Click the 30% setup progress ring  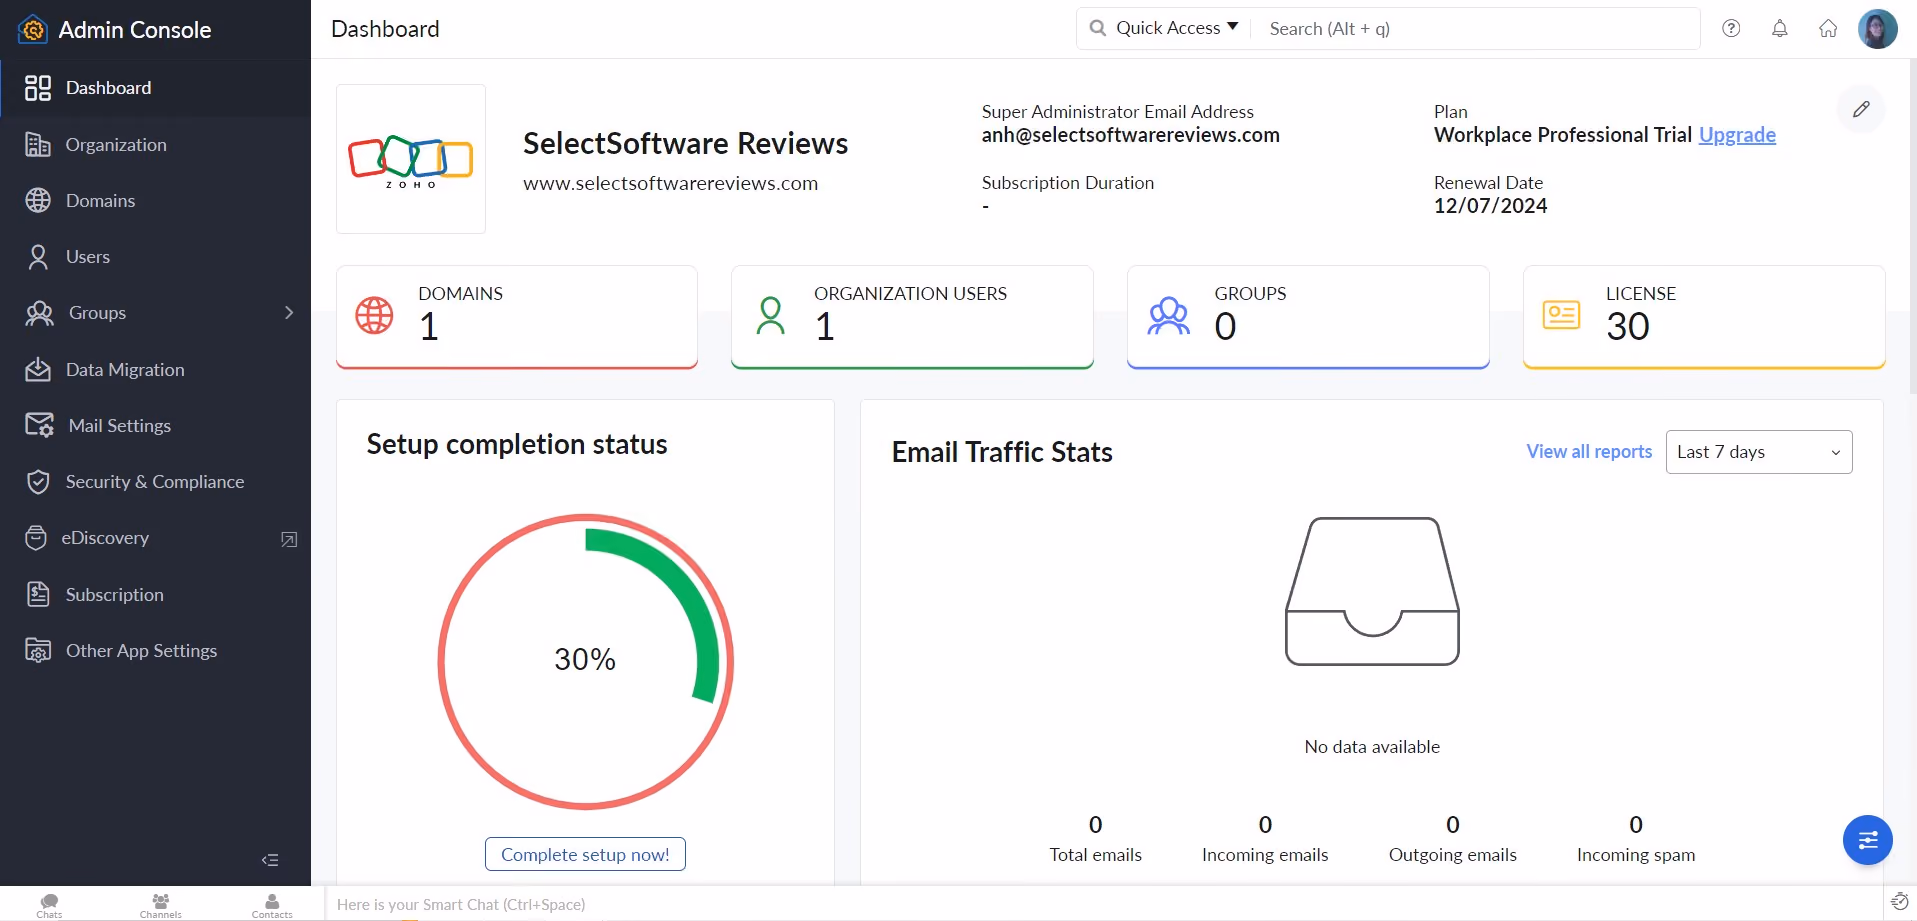pos(586,661)
